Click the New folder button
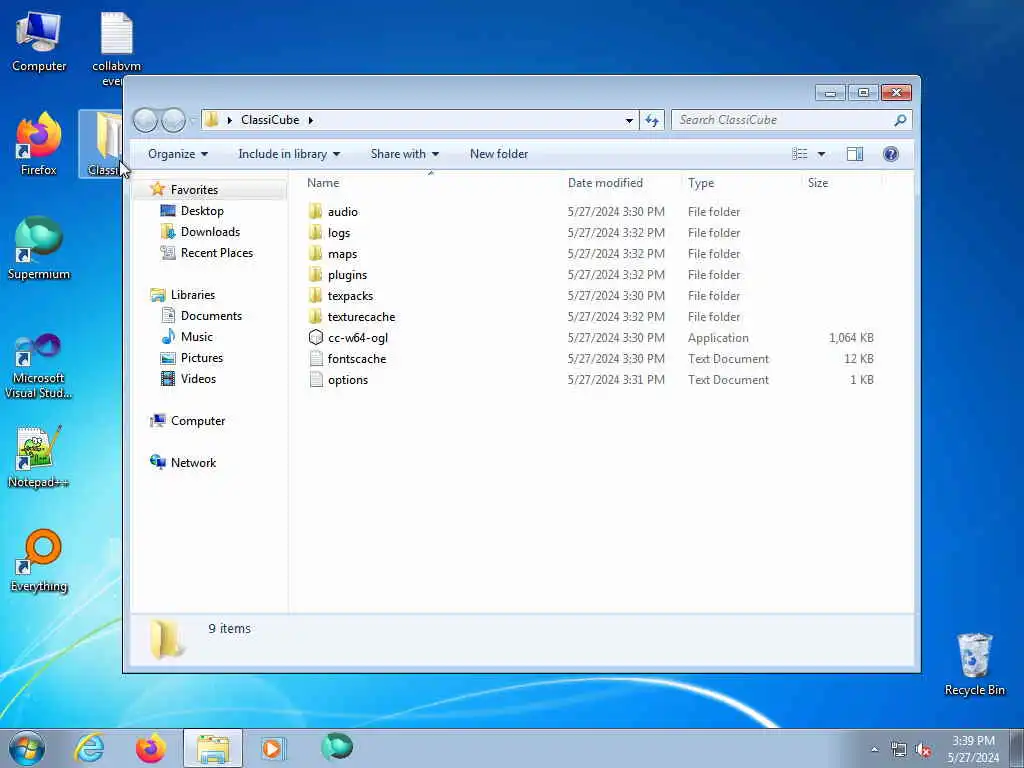Image resolution: width=1024 pixels, height=768 pixels. coord(499,154)
